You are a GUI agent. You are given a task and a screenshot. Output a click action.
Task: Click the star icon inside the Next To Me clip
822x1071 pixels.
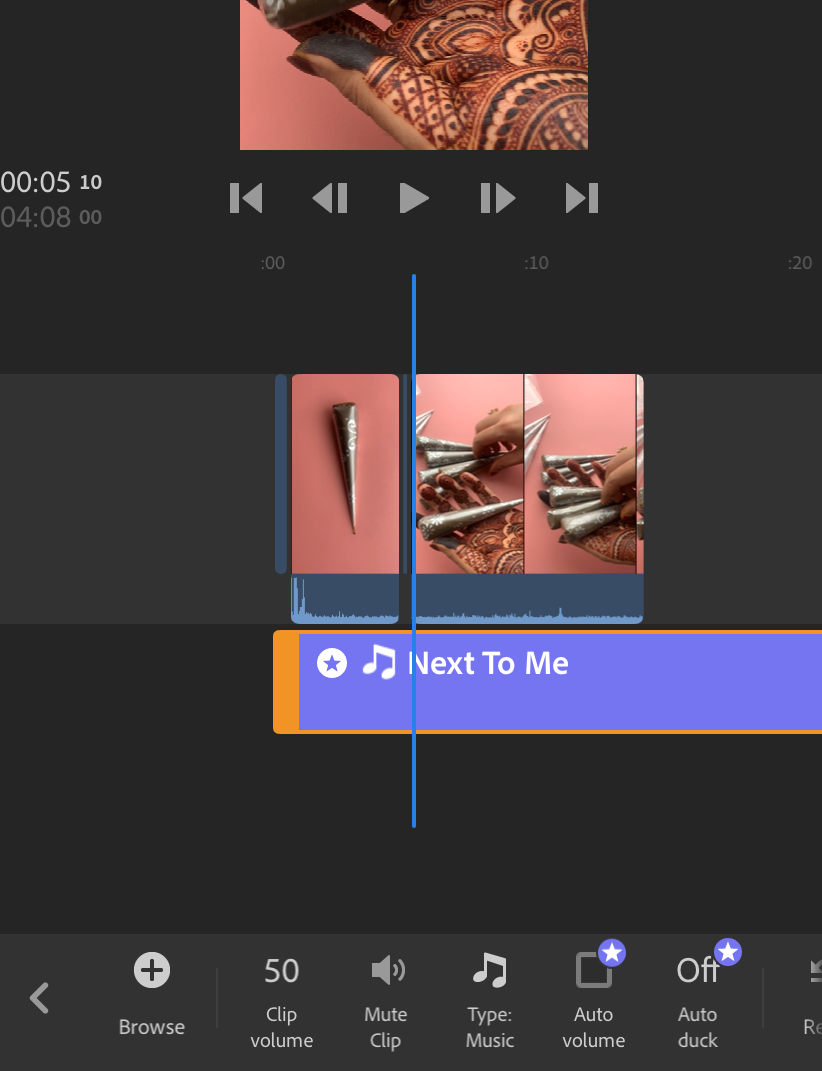[x=331, y=663]
